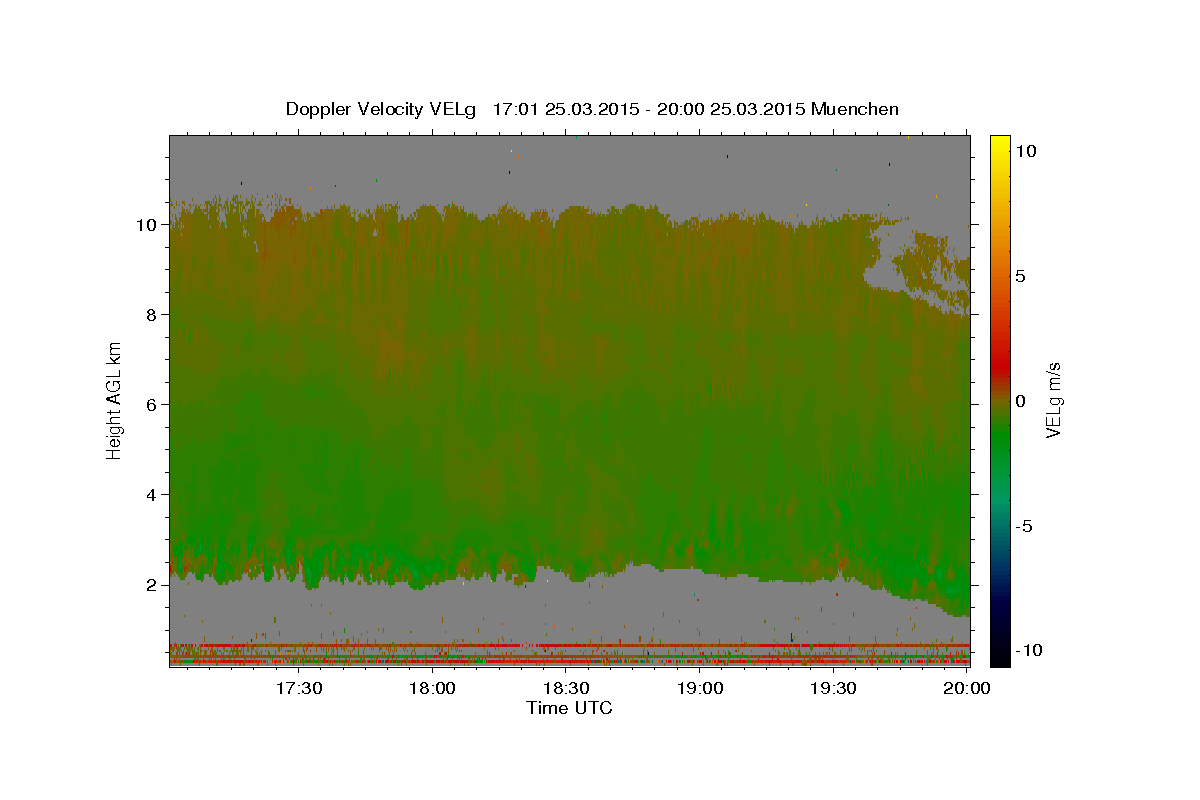Click the 'Height AGL km' axis title
The image size is (1200, 800).
click(x=114, y=400)
